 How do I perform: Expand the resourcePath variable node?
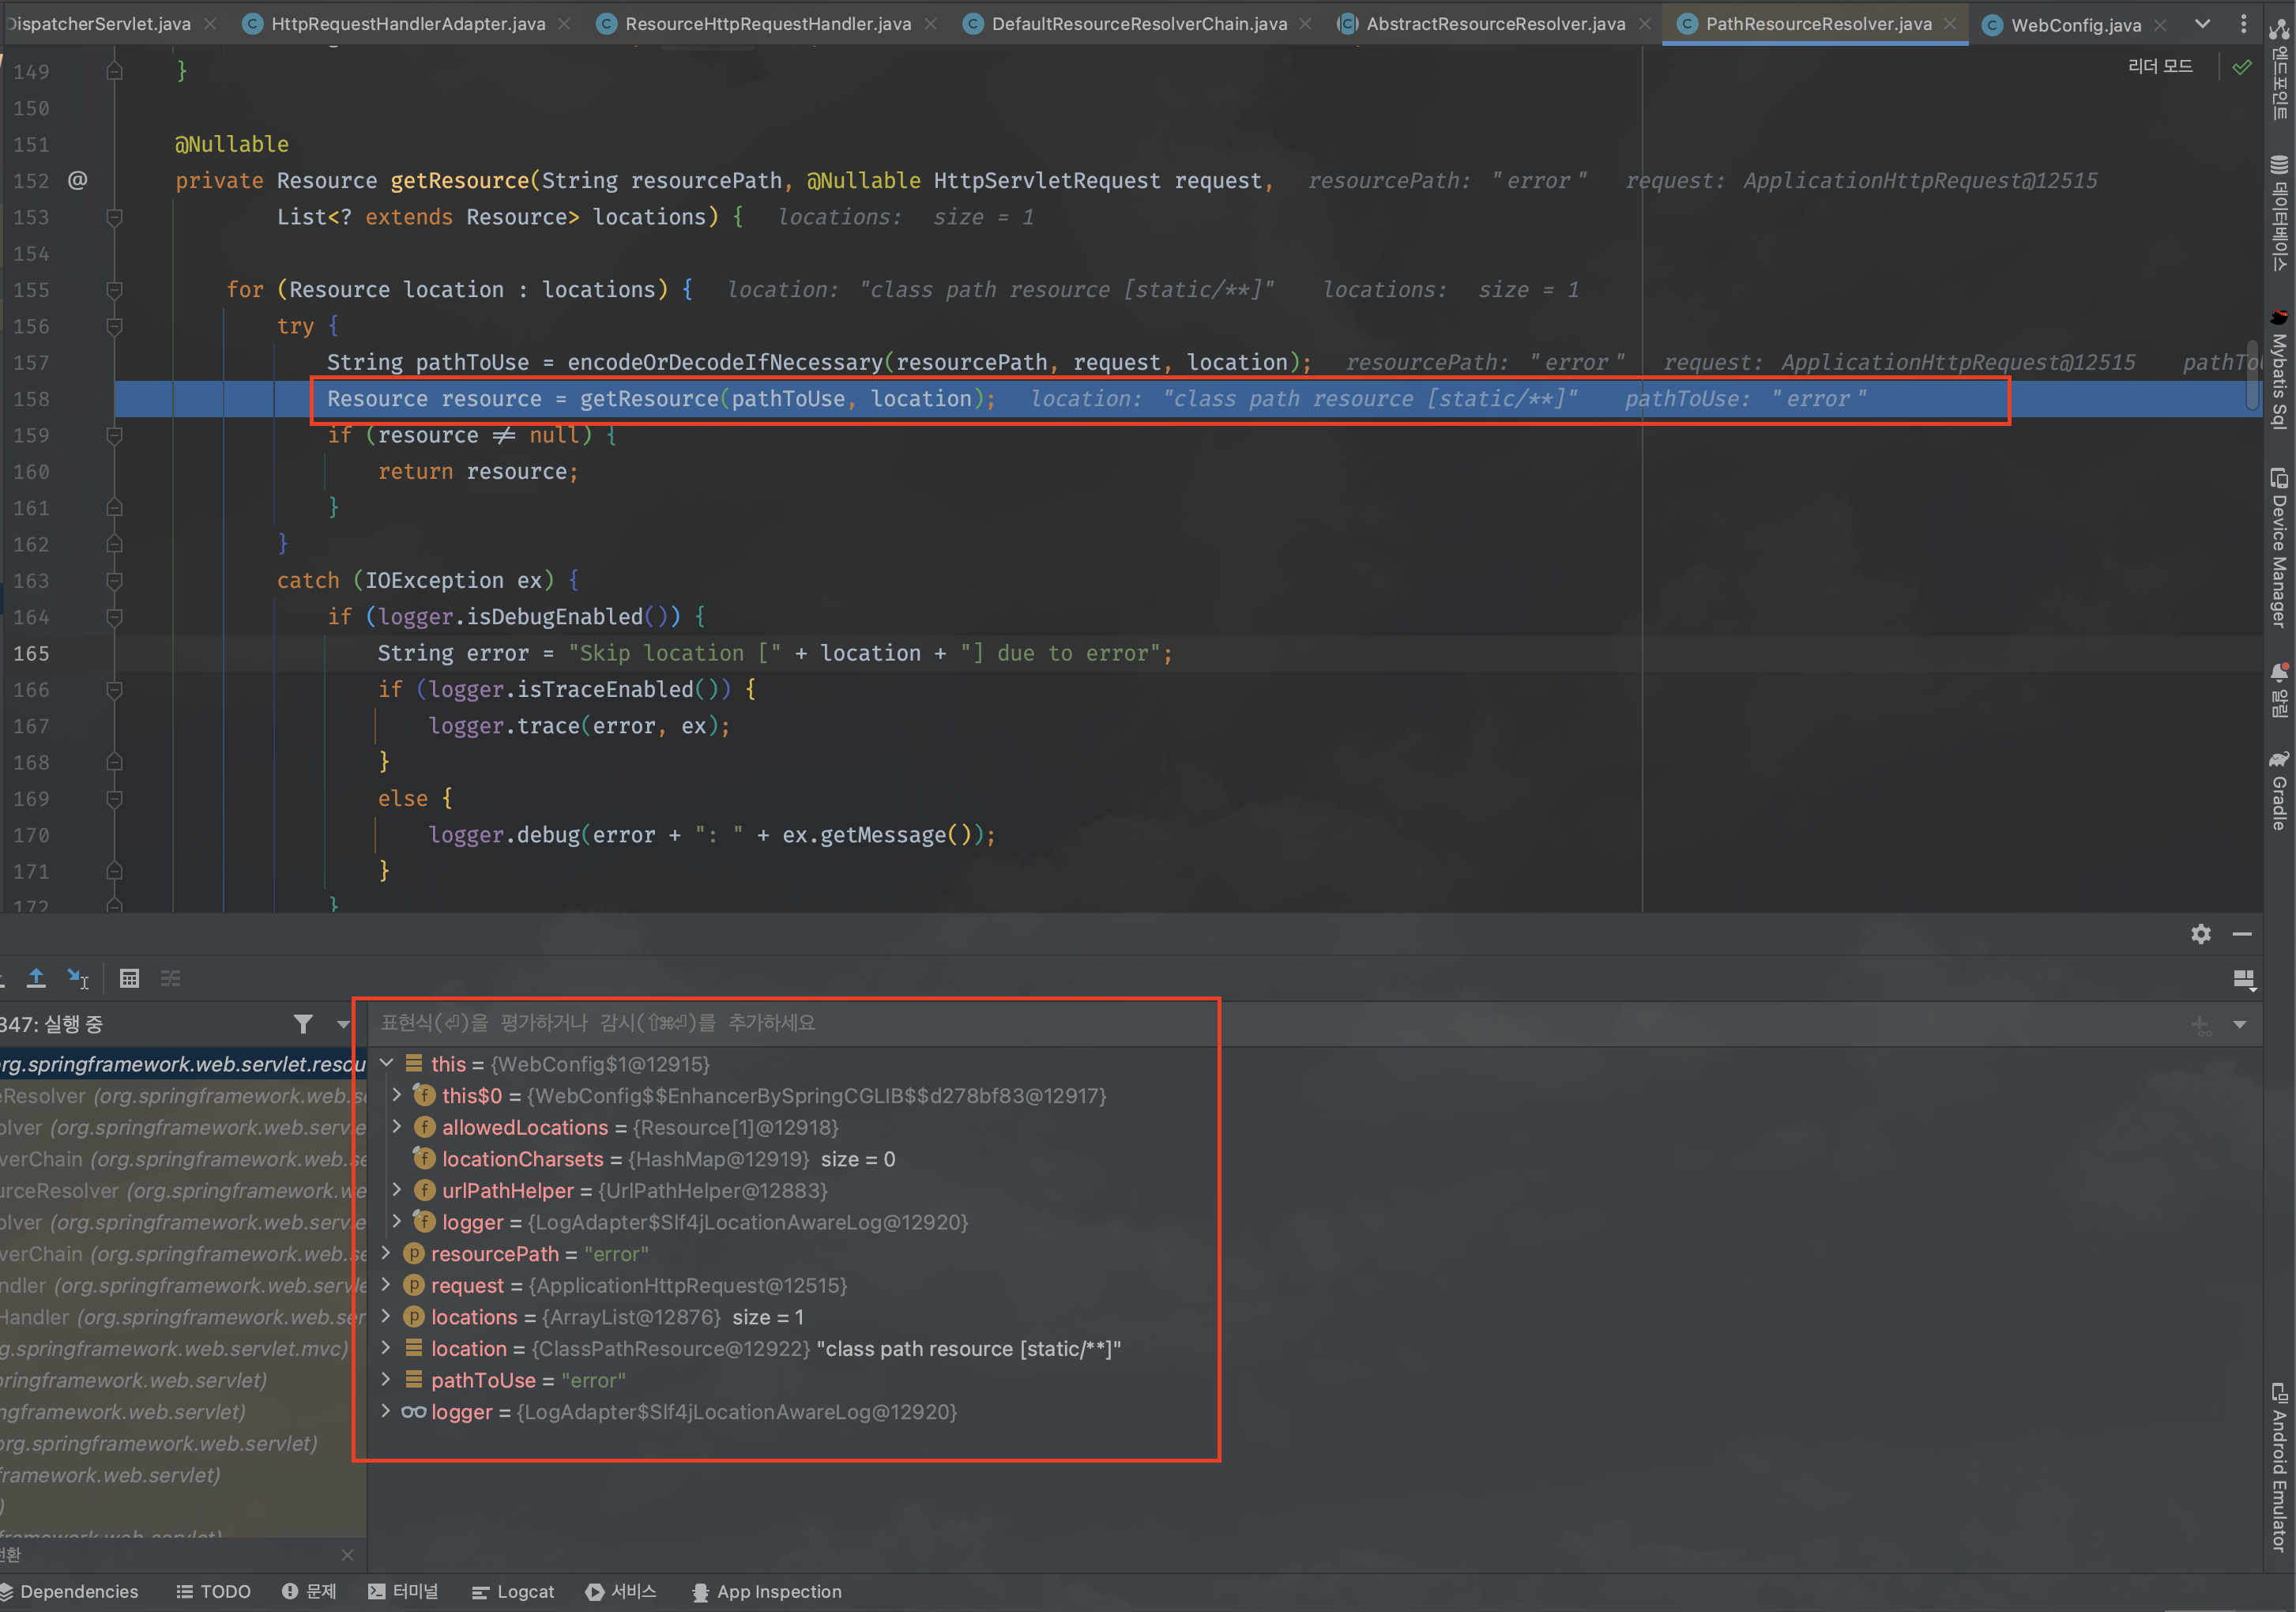[x=386, y=1253]
